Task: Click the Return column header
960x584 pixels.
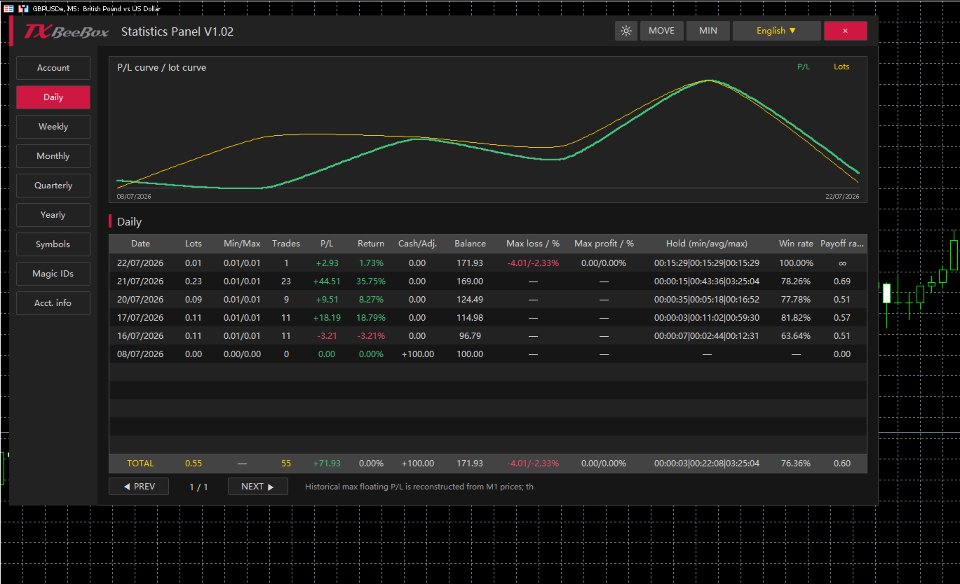Action: 371,244
